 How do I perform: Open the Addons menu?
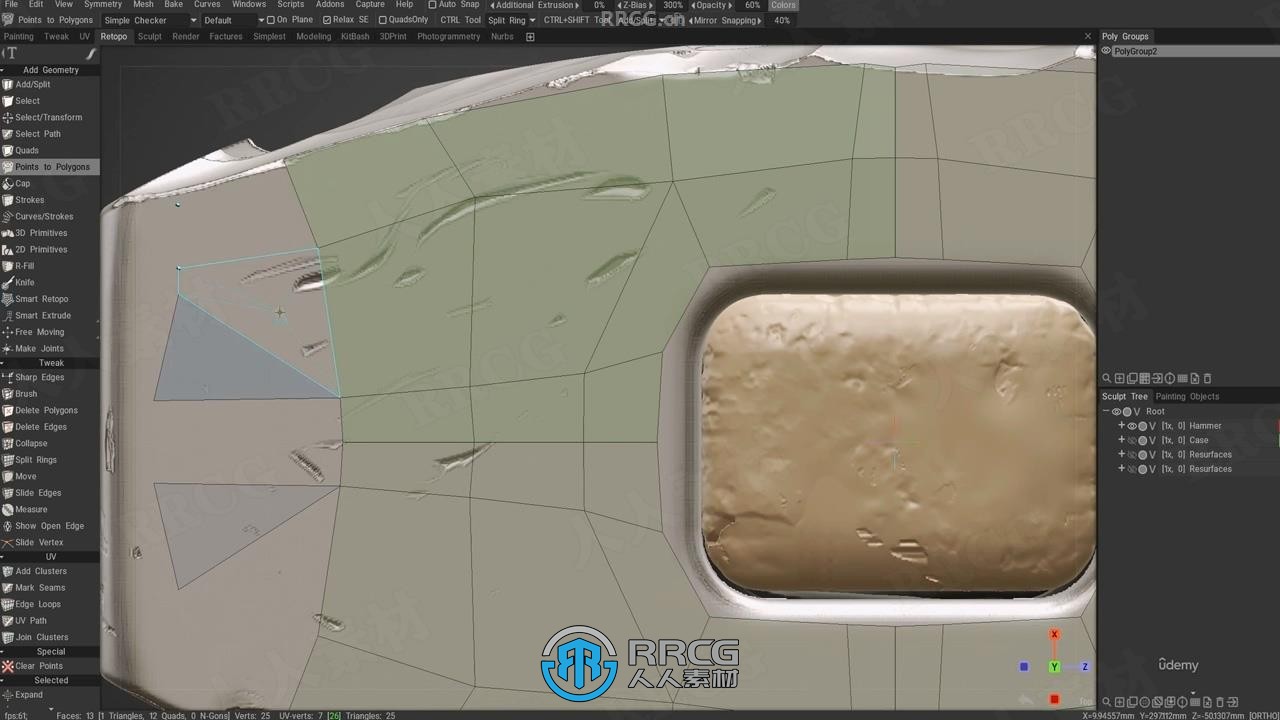330,5
